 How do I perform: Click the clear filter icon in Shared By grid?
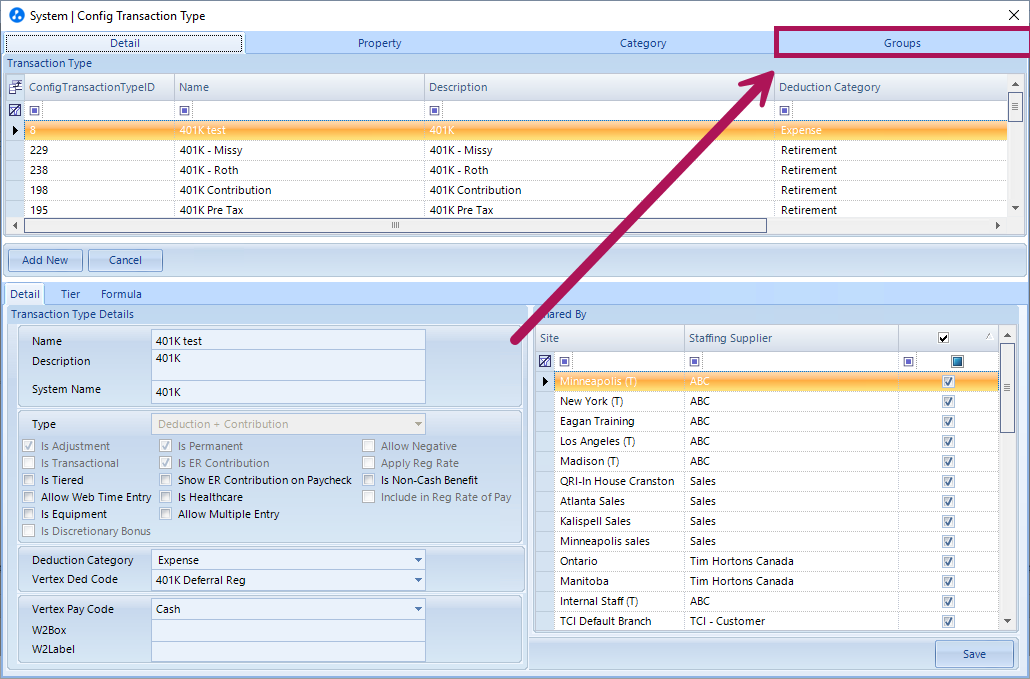click(x=545, y=361)
